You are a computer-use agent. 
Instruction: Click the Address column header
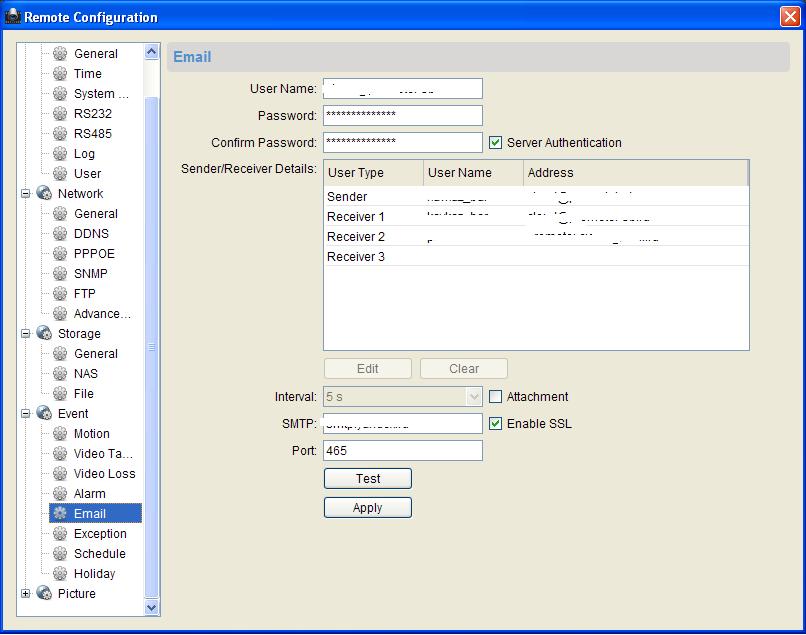636,173
